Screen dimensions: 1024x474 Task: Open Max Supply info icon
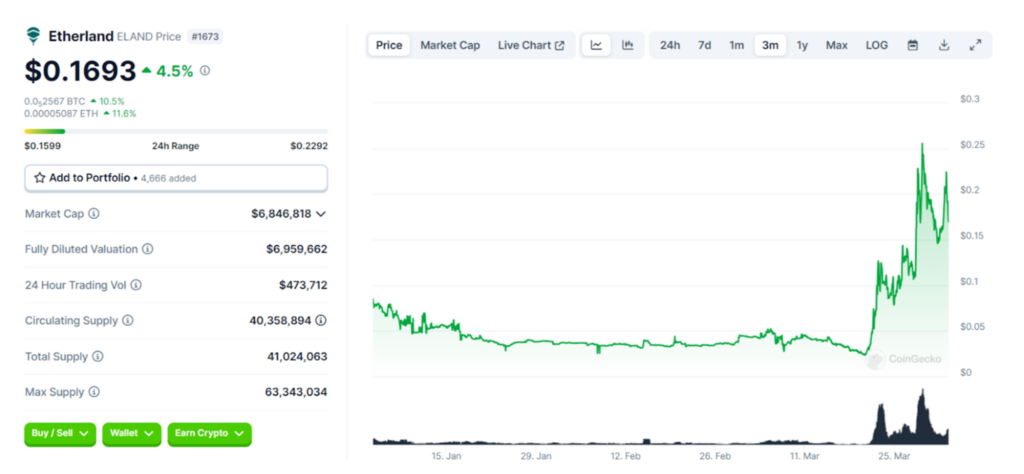[x=94, y=392]
